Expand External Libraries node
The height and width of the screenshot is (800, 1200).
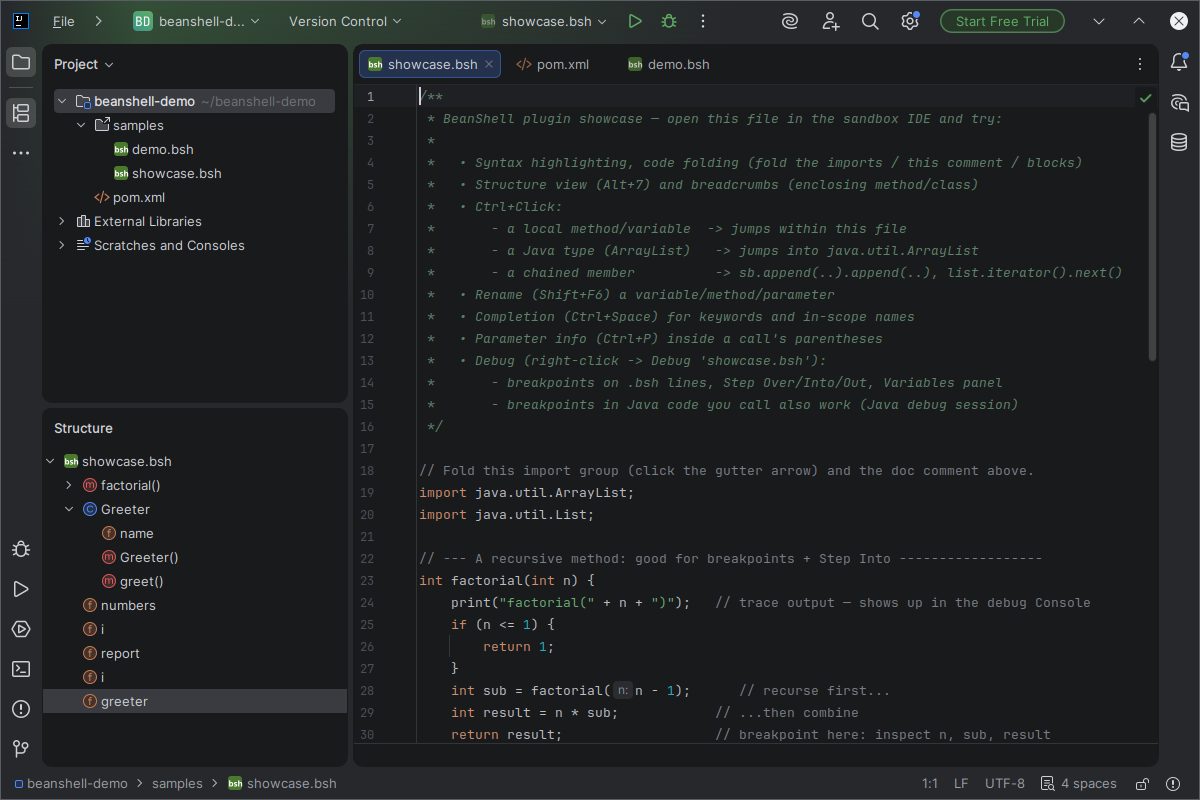tap(62, 221)
